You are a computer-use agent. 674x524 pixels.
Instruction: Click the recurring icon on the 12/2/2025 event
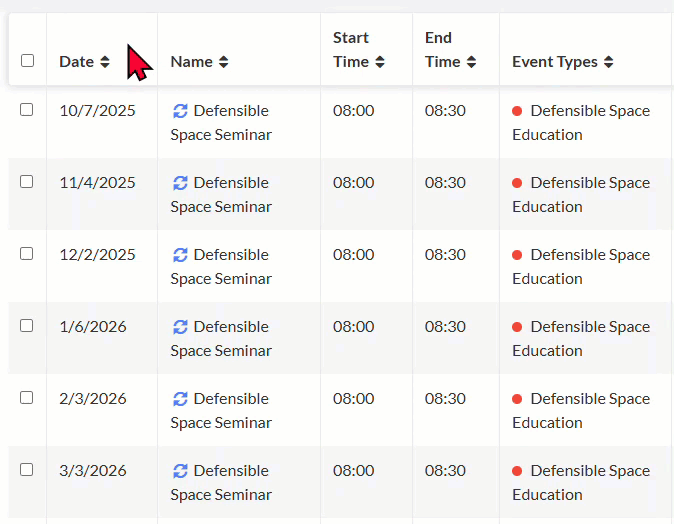pyautogui.click(x=180, y=255)
